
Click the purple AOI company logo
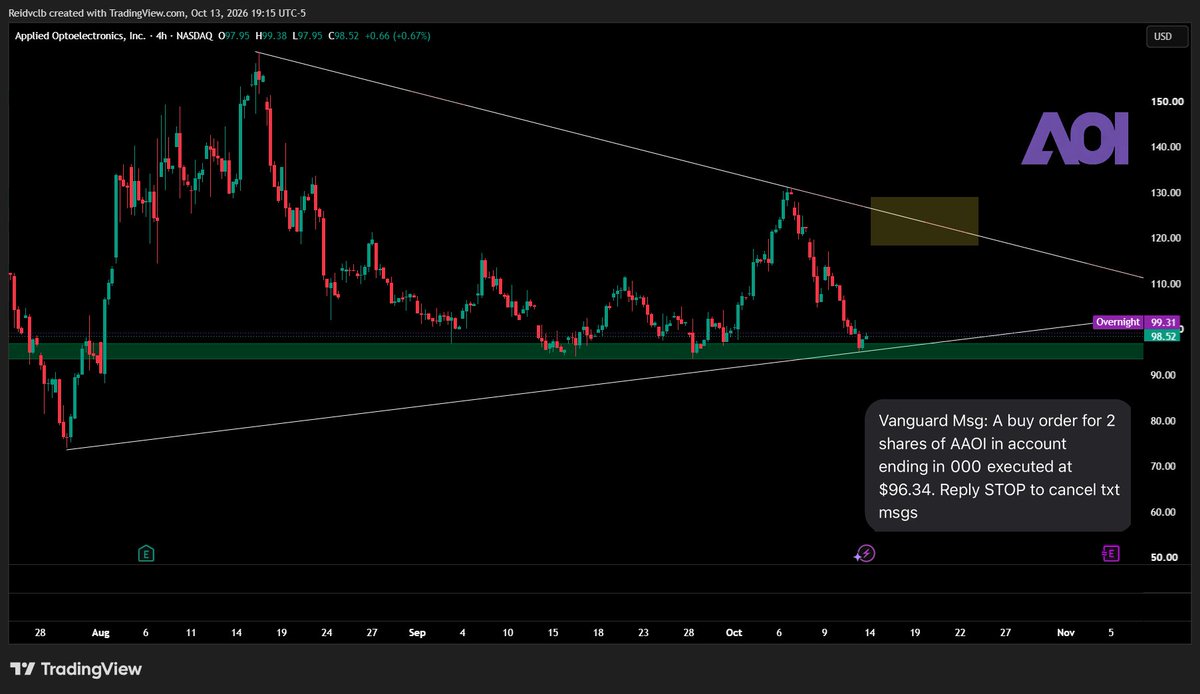(1075, 139)
